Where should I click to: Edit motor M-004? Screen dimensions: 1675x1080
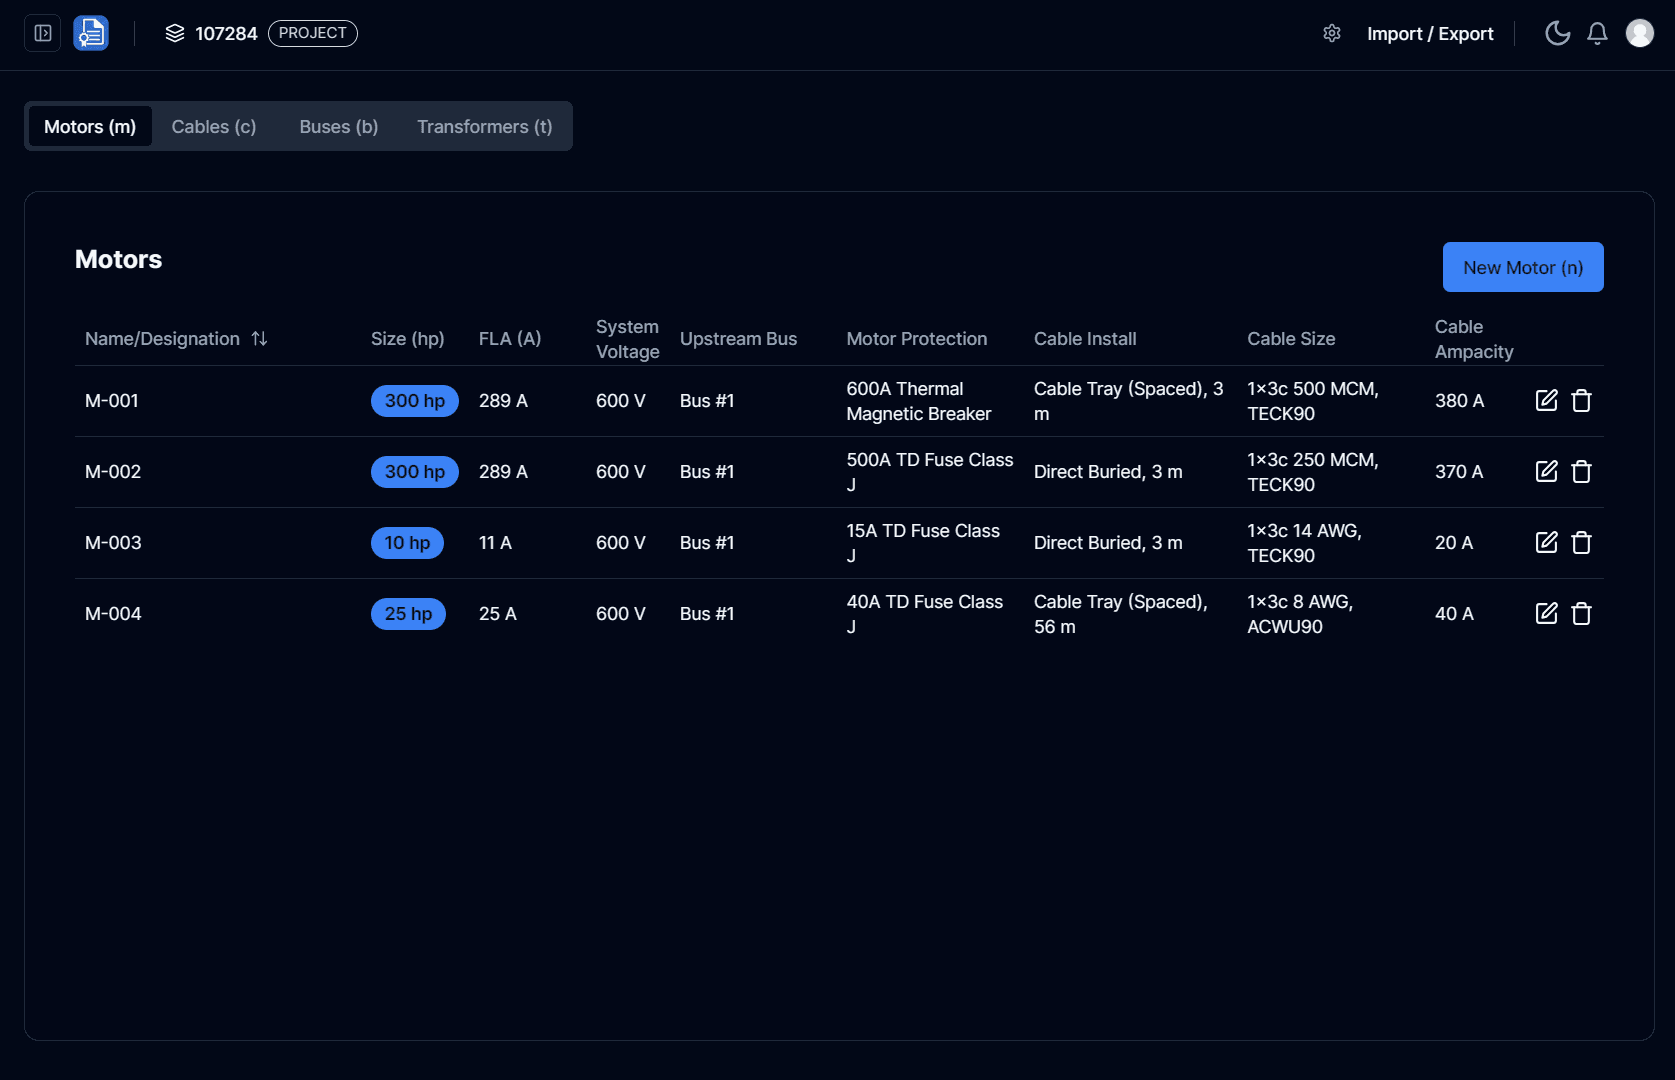tap(1546, 614)
